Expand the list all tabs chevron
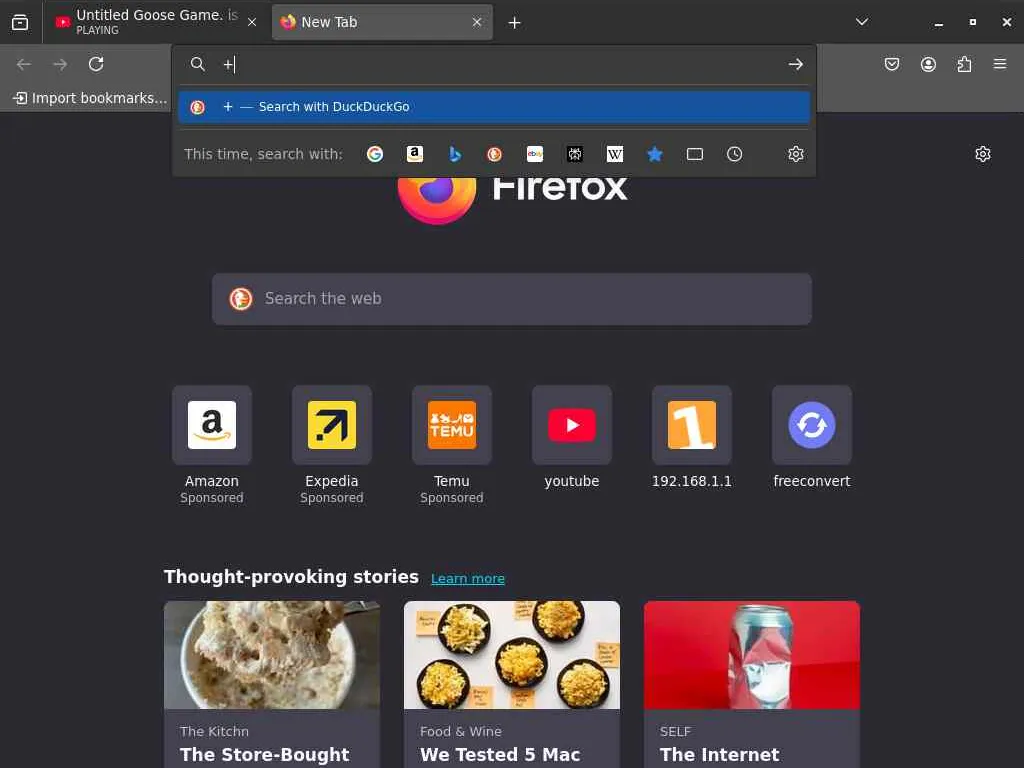Image resolution: width=1024 pixels, height=768 pixels. tap(862, 22)
